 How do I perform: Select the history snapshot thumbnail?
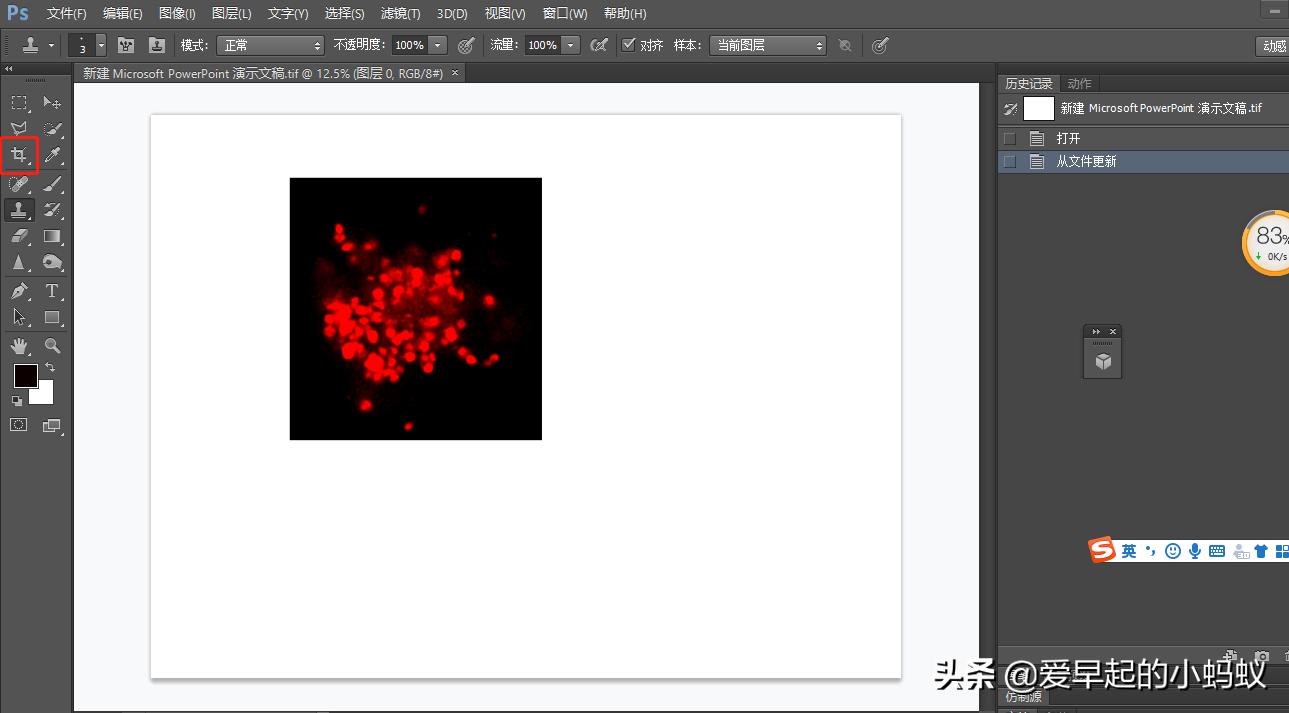[x=1039, y=109]
